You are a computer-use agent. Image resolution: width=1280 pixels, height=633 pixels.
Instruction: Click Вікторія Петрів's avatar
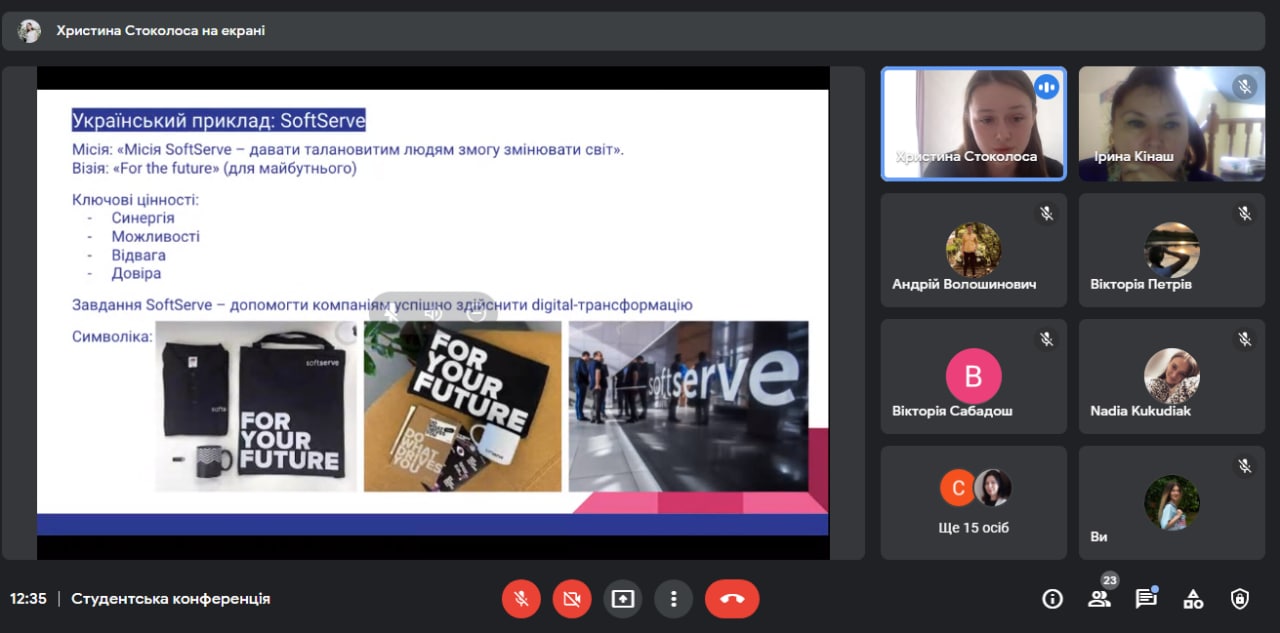[1171, 249]
